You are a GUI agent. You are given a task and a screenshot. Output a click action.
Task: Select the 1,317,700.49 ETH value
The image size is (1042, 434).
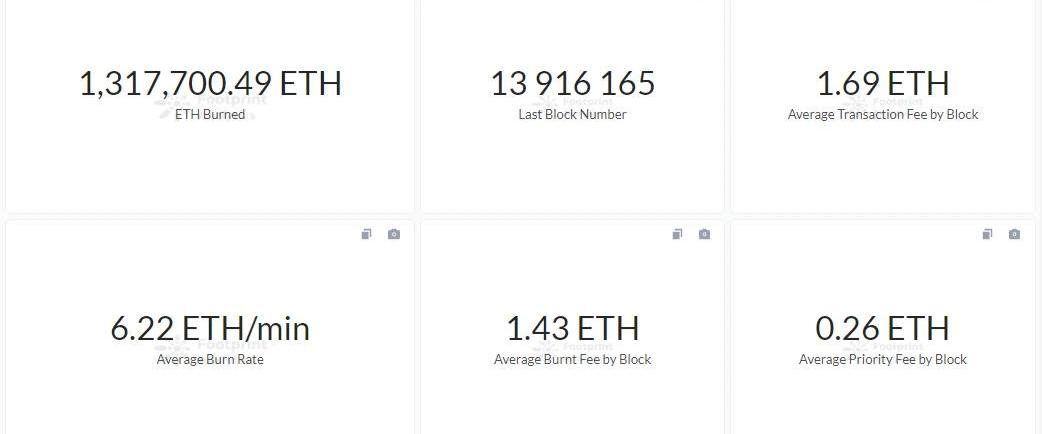coord(210,84)
